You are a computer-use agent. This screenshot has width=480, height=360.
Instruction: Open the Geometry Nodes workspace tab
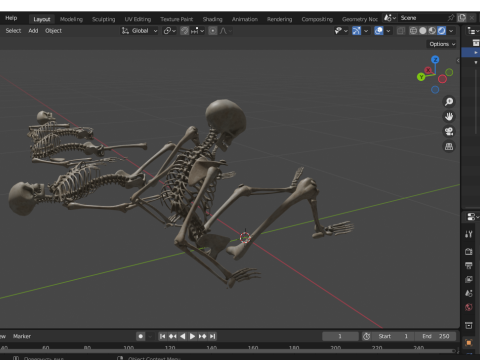[360, 19]
